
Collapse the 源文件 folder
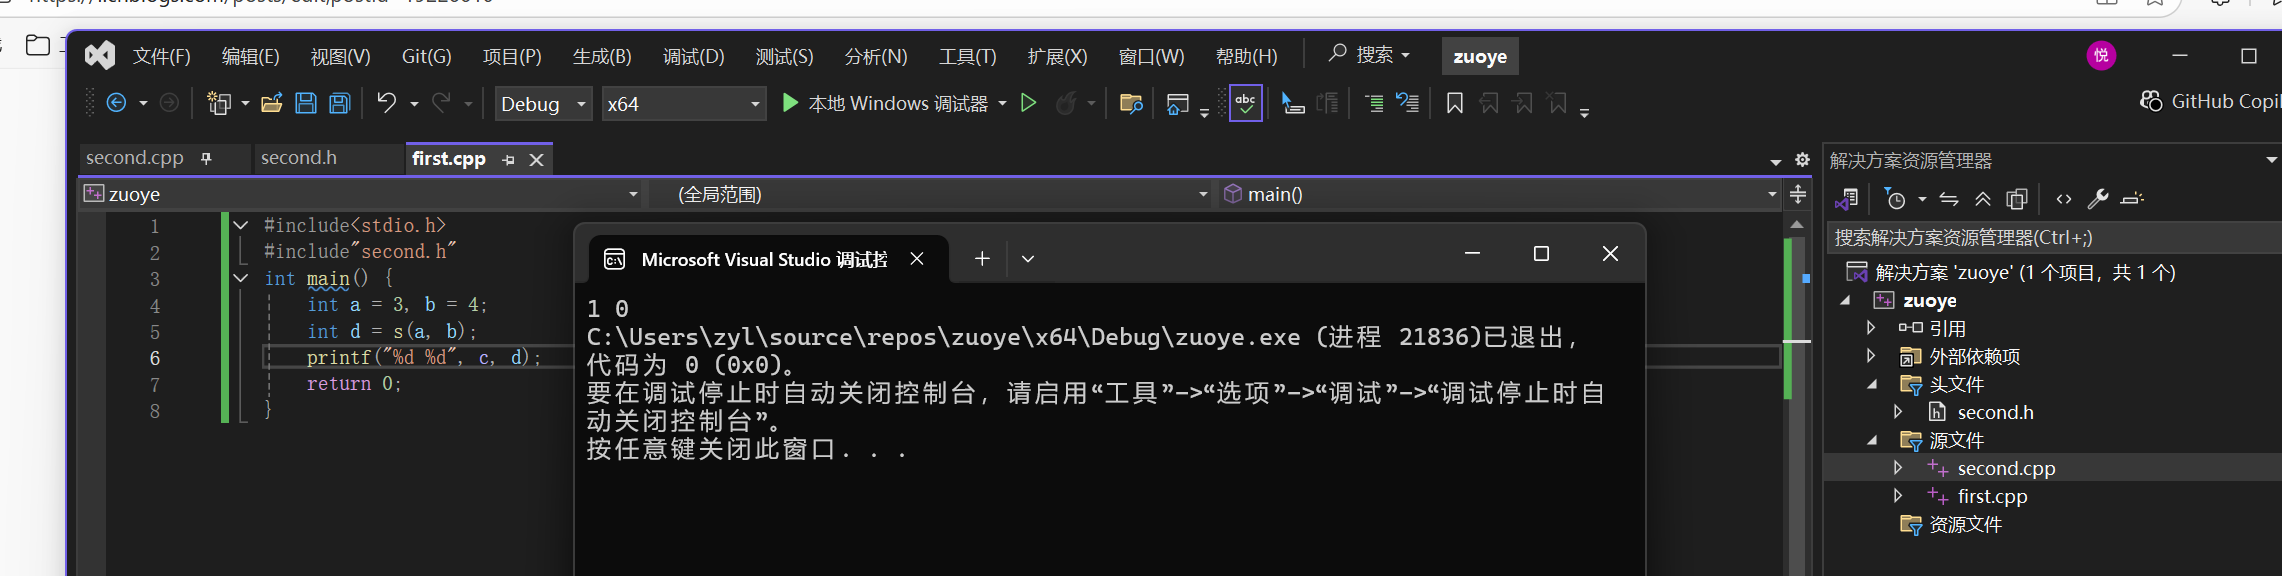point(1872,440)
